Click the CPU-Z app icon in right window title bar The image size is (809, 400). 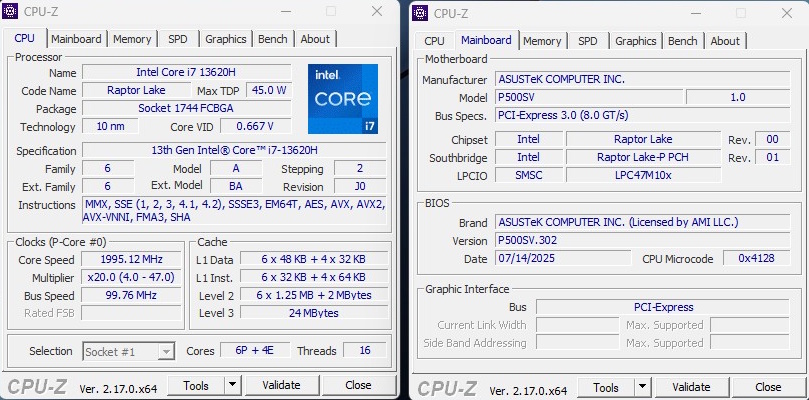point(420,13)
